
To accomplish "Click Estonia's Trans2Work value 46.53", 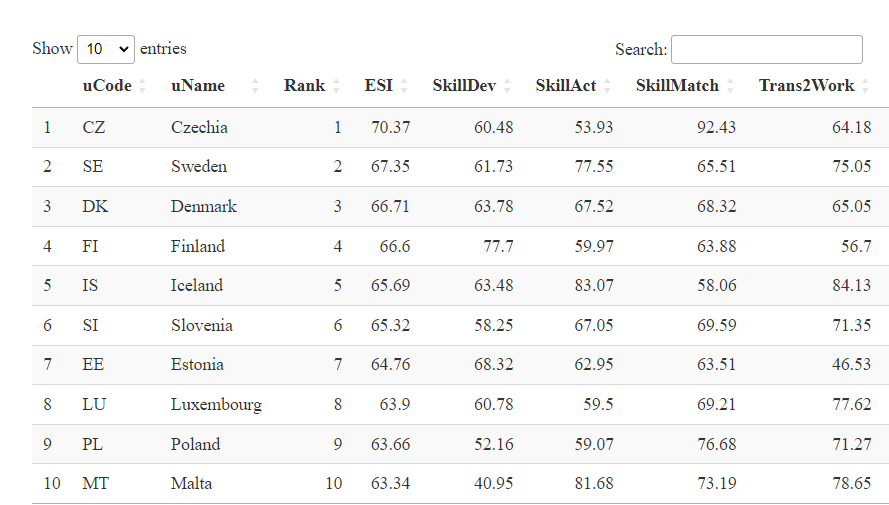I will point(852,364).
